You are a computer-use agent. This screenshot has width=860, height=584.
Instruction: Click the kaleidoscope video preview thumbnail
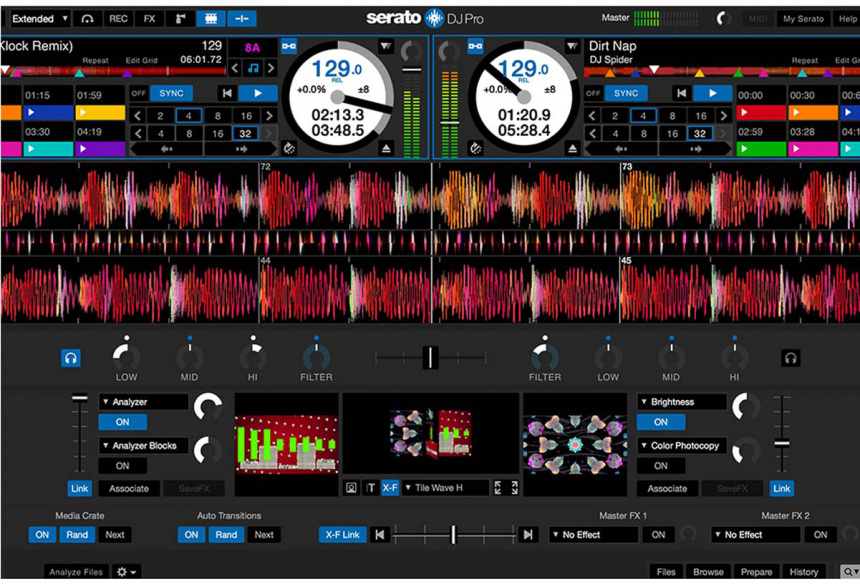[x=573, y=438]
